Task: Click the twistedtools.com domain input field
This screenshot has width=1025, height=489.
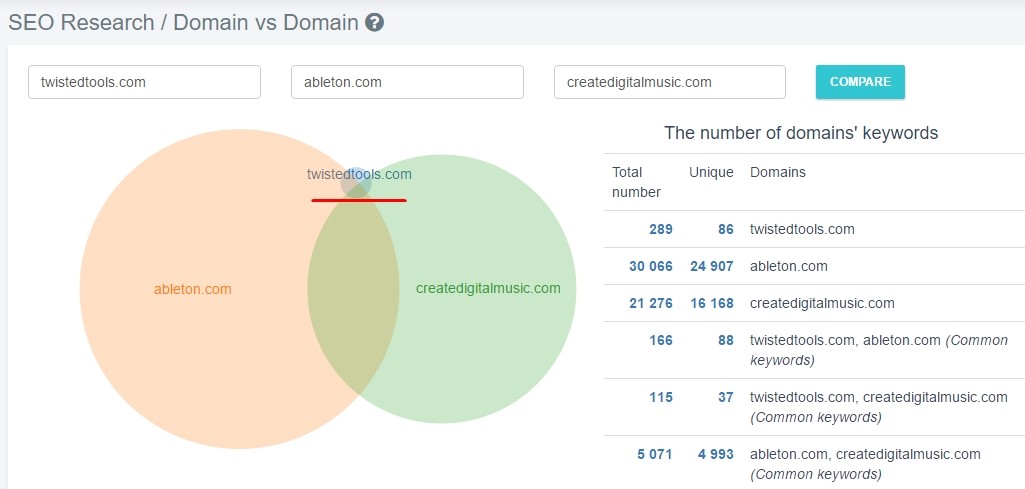Action: pos(144,82)
